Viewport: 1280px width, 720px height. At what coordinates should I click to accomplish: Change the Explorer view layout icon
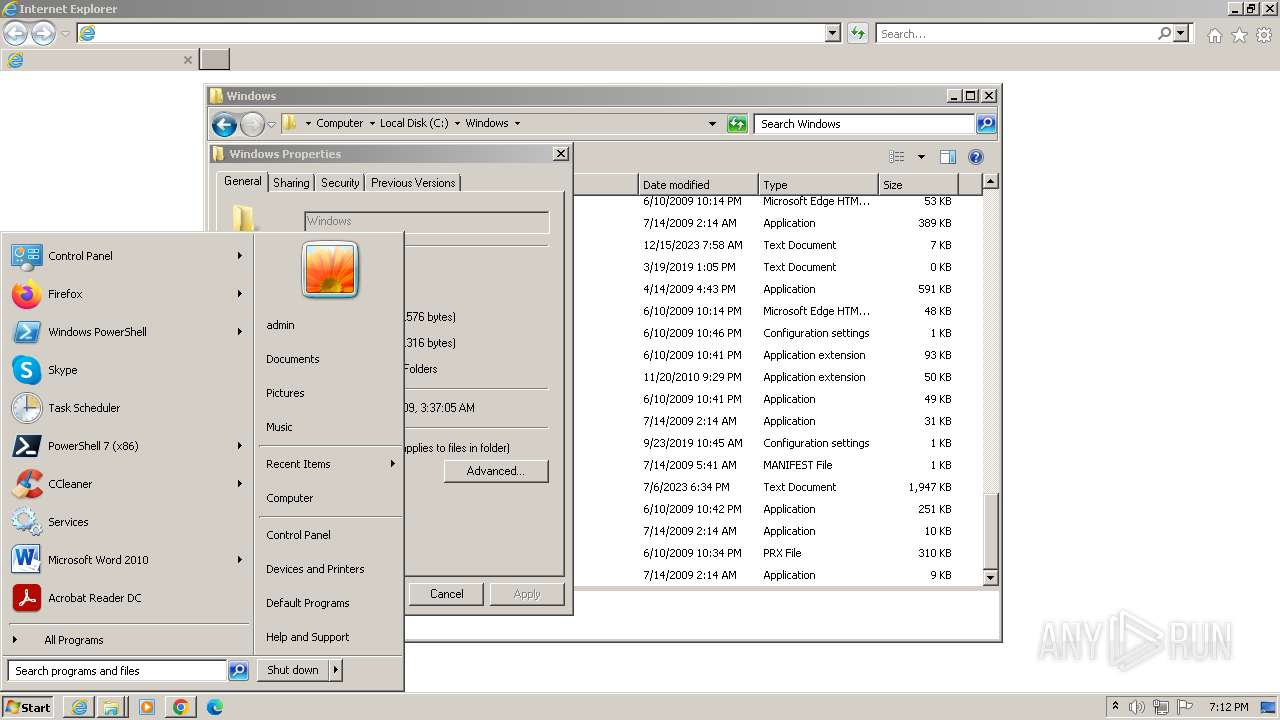pos(897,157)
